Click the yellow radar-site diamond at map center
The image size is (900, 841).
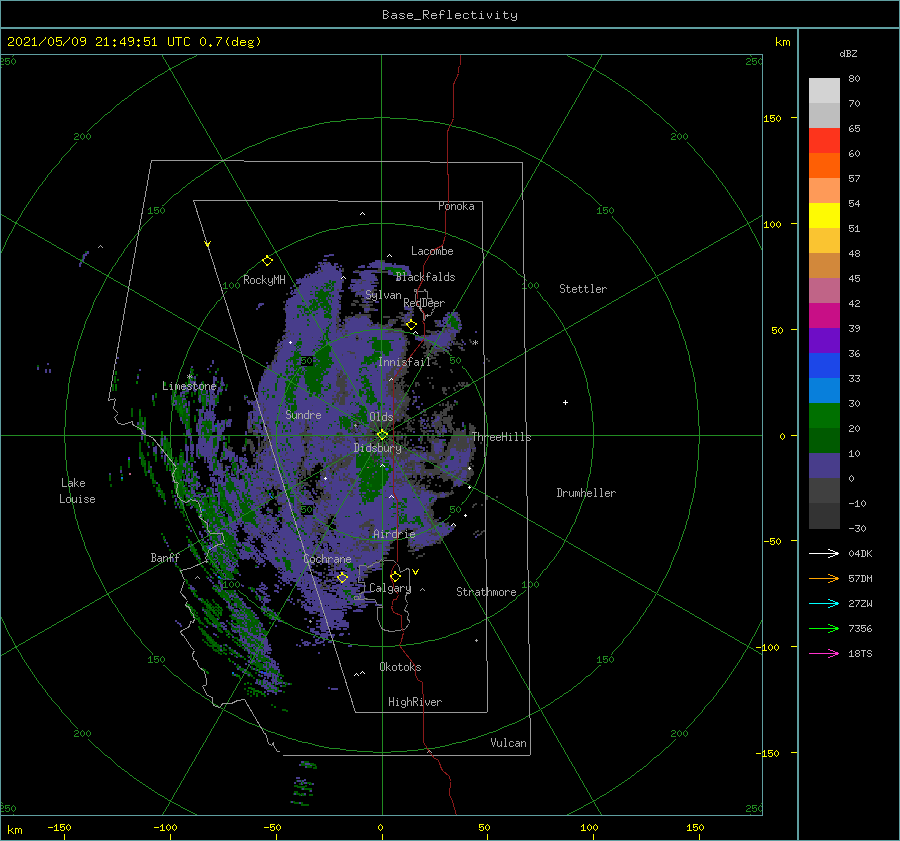[382, 435]
